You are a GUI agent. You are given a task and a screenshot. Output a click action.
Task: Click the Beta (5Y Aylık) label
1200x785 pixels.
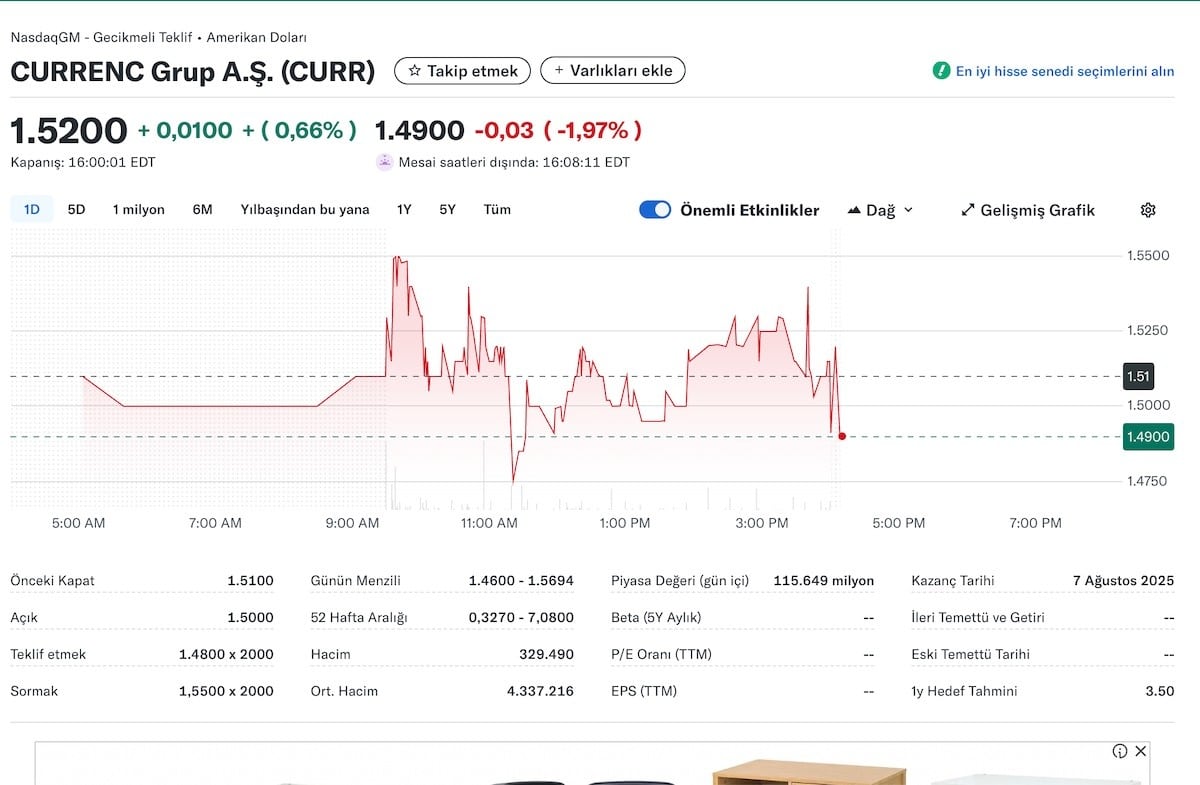[656, 617]
